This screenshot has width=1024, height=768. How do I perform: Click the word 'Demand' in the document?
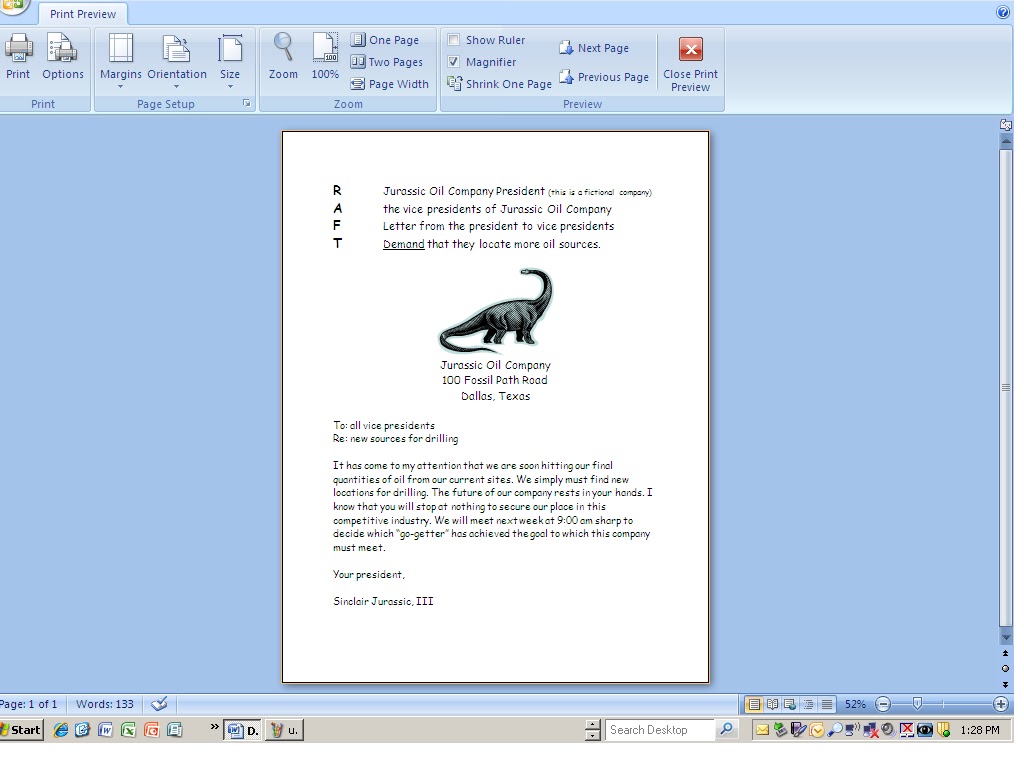point(404,244)
